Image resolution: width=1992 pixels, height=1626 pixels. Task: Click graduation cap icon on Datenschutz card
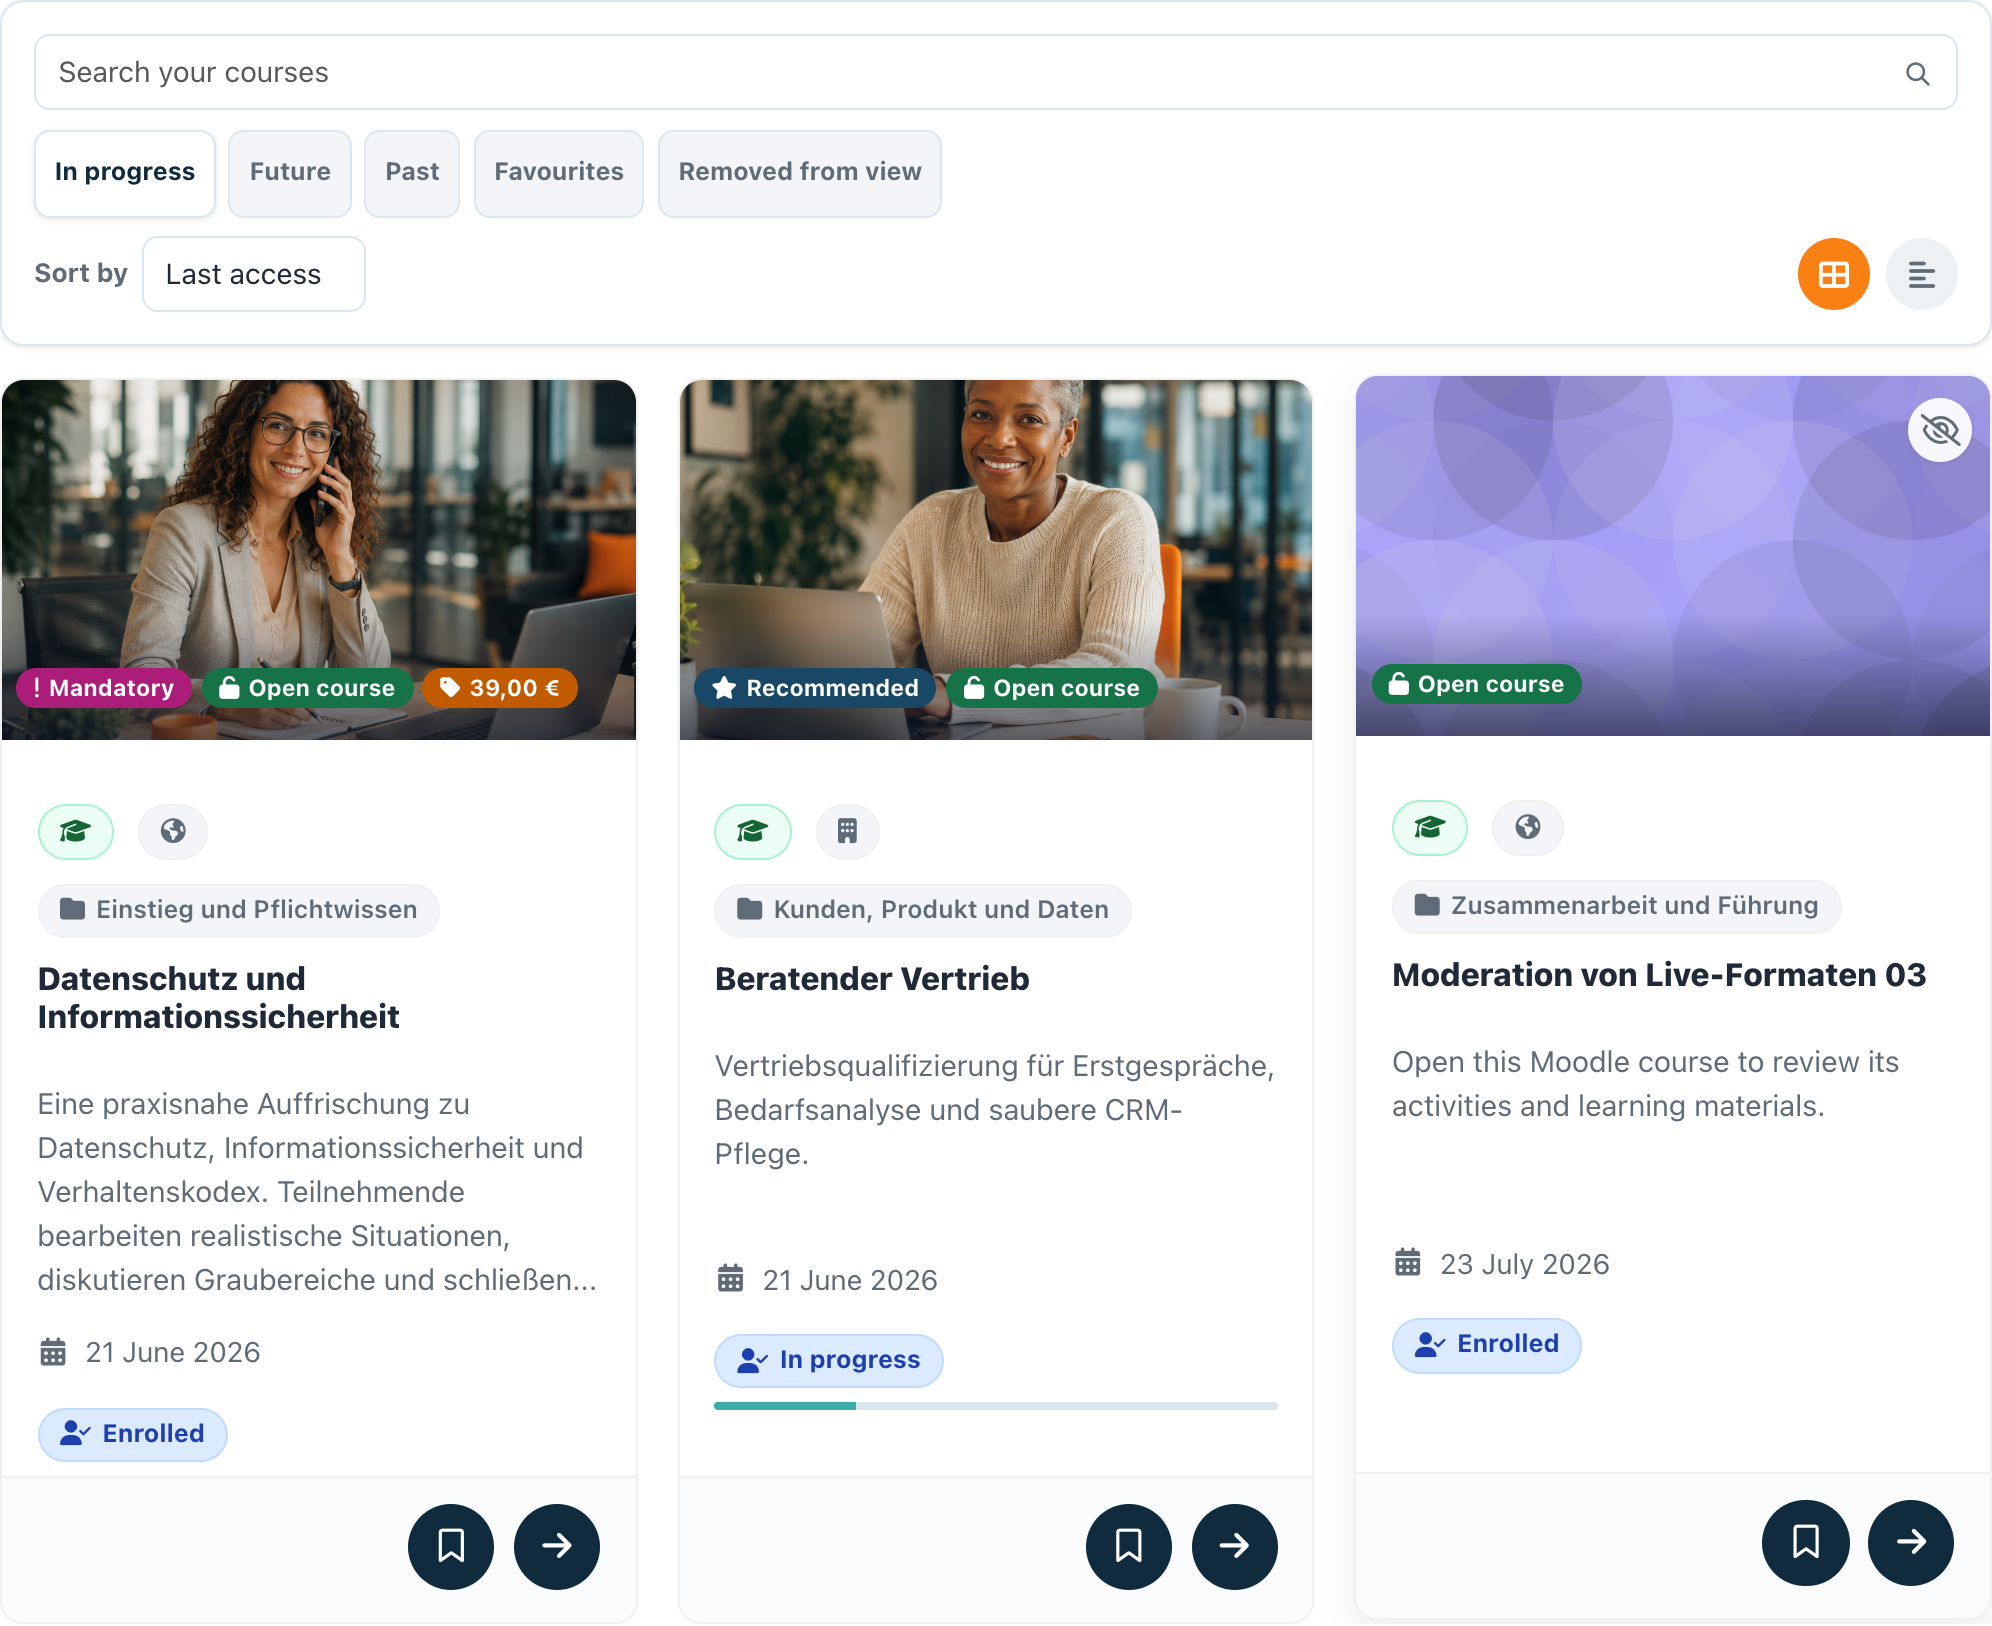coord(76,831)
